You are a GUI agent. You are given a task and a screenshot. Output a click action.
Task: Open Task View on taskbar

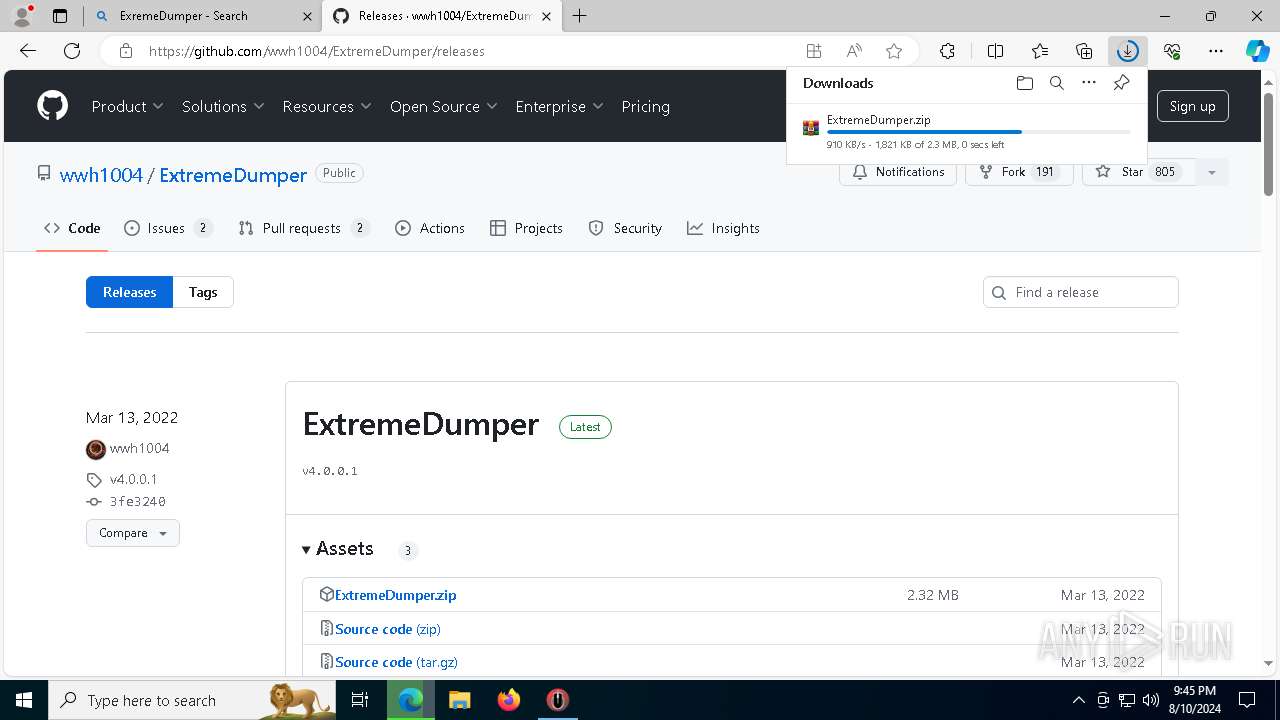[360, 700]
